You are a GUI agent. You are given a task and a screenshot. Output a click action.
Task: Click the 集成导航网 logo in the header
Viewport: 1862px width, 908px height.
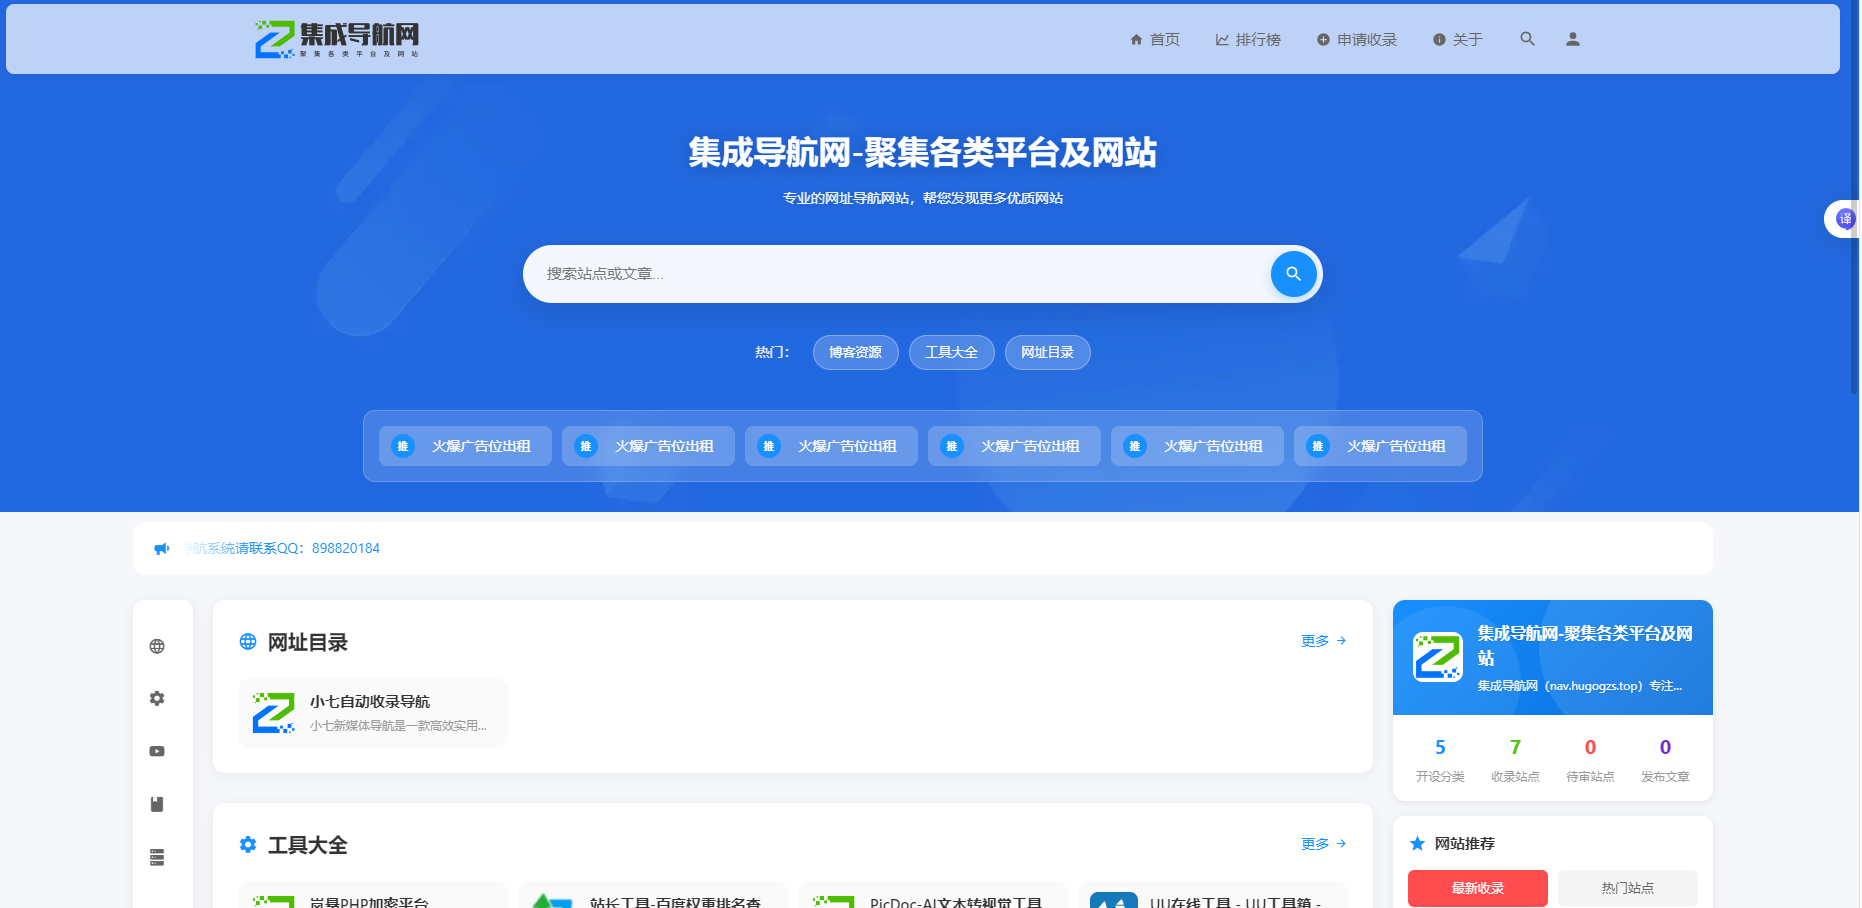click(336, 38)
